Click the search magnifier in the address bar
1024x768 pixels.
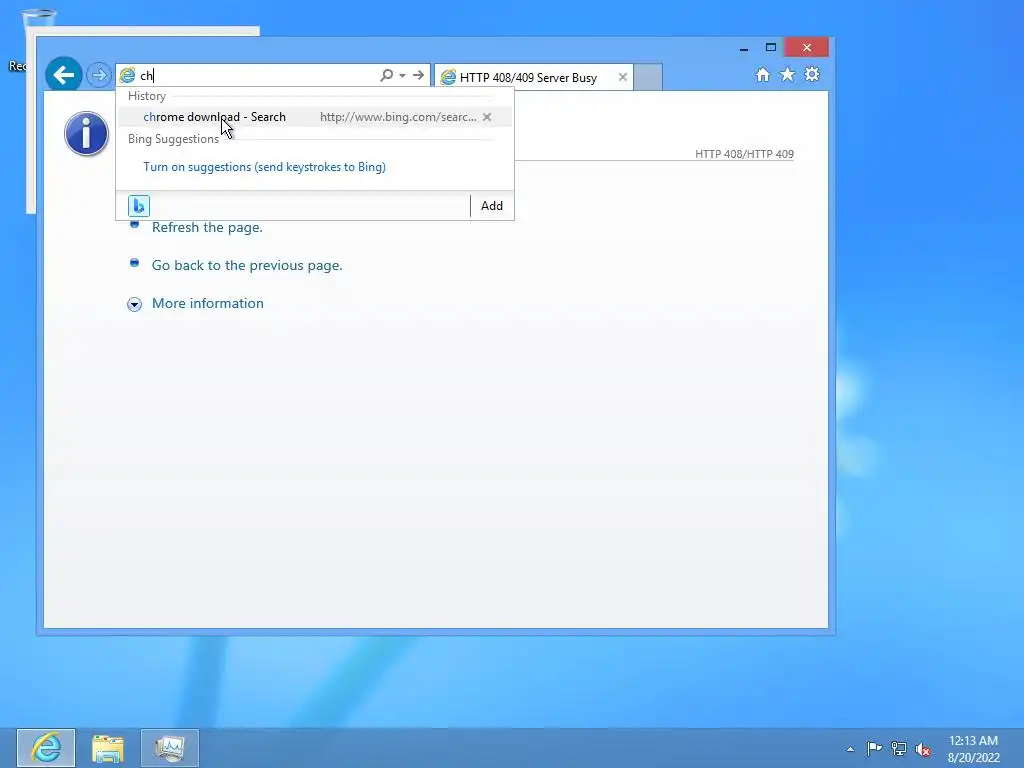point(387,75)
